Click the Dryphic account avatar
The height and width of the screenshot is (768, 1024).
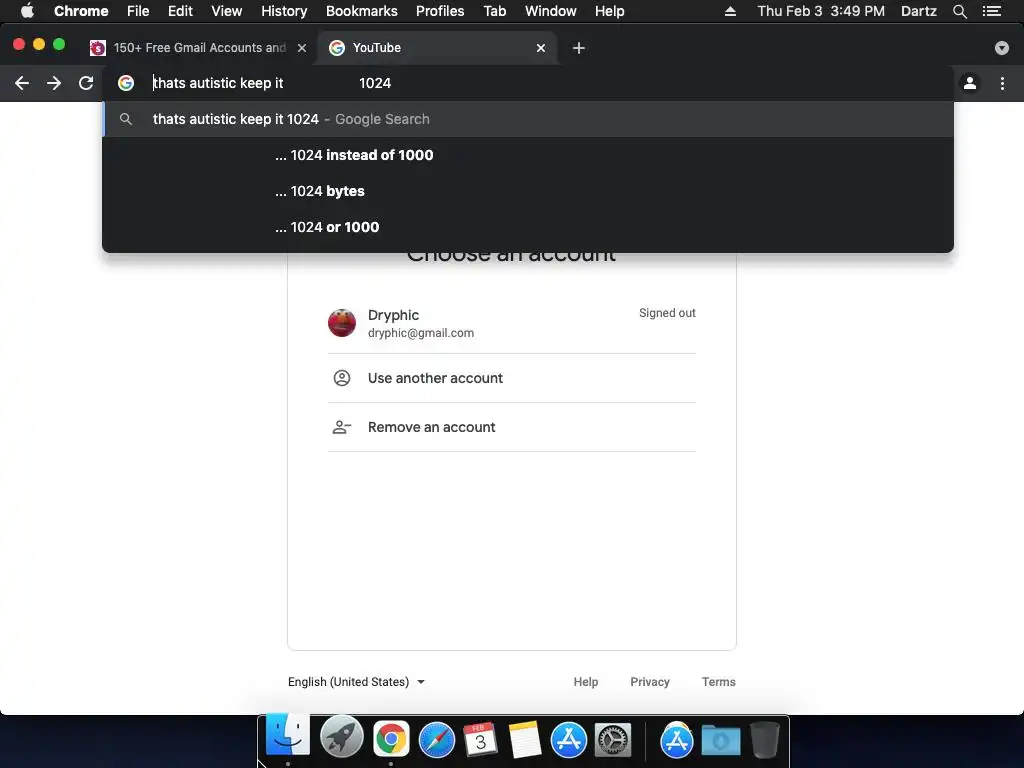[342, 323]
